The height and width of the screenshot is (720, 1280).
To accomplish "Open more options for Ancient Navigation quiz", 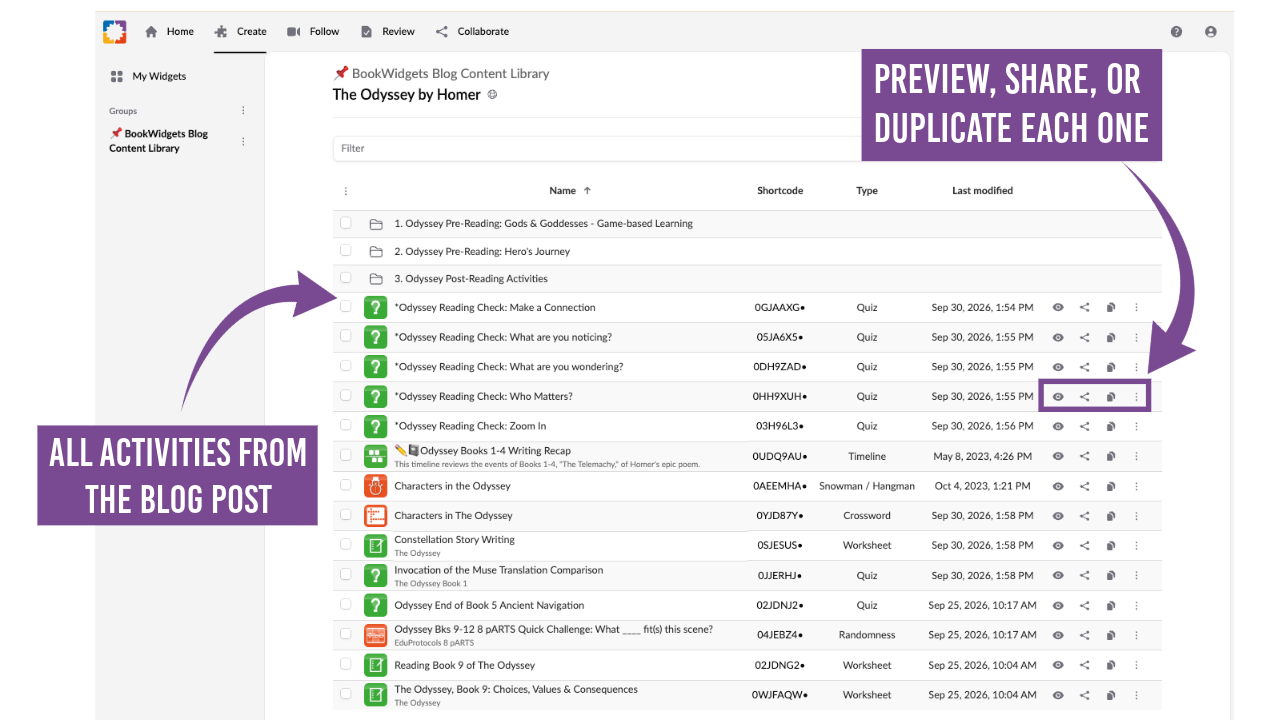I will (1137, 606).
